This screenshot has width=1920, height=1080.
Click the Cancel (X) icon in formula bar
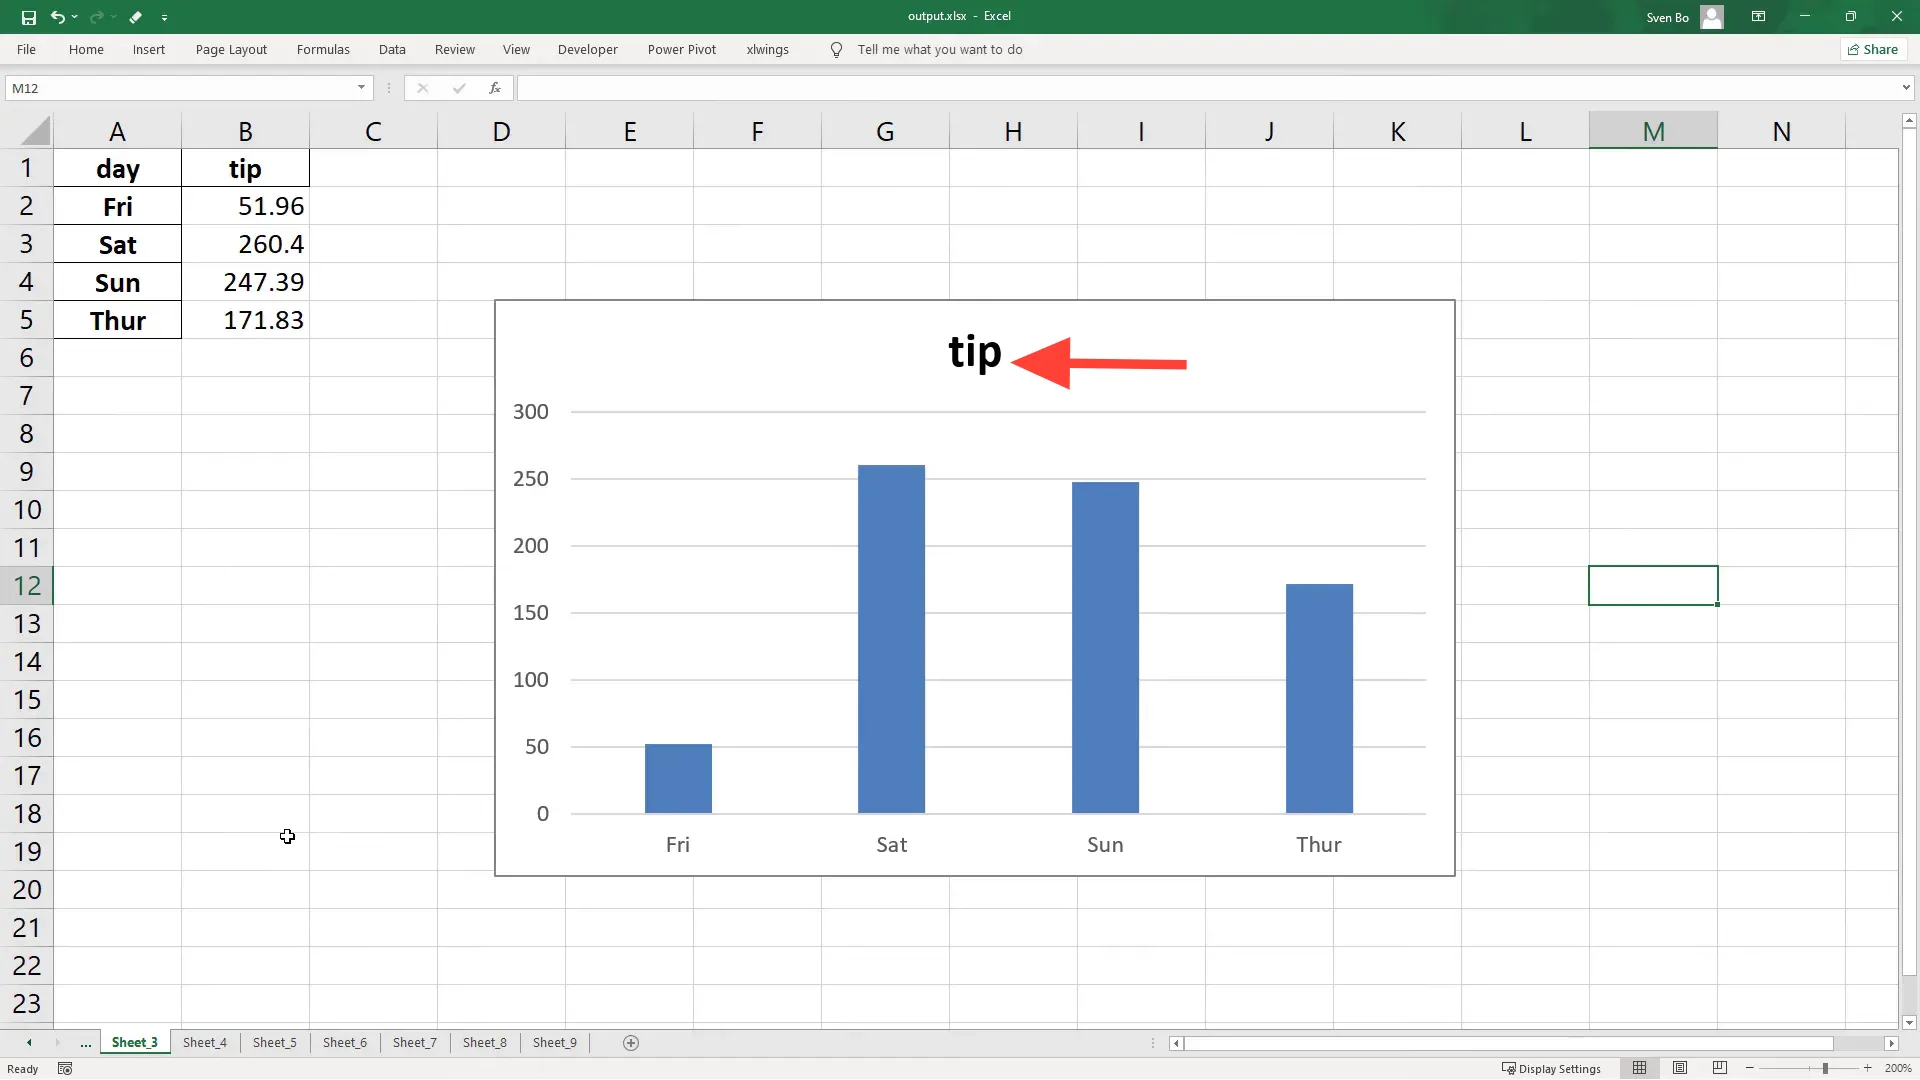pos(423,88)
